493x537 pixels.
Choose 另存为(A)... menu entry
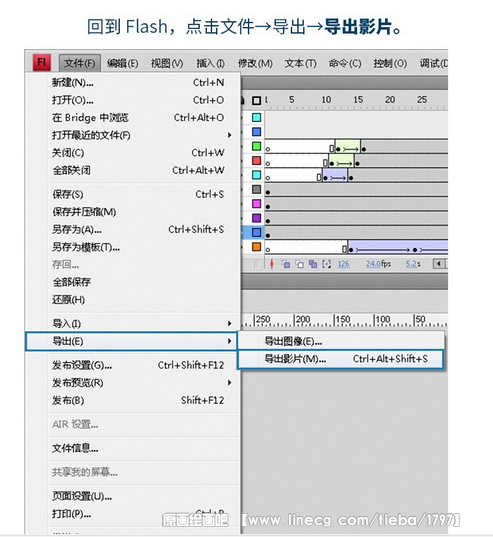coord(132,229)
